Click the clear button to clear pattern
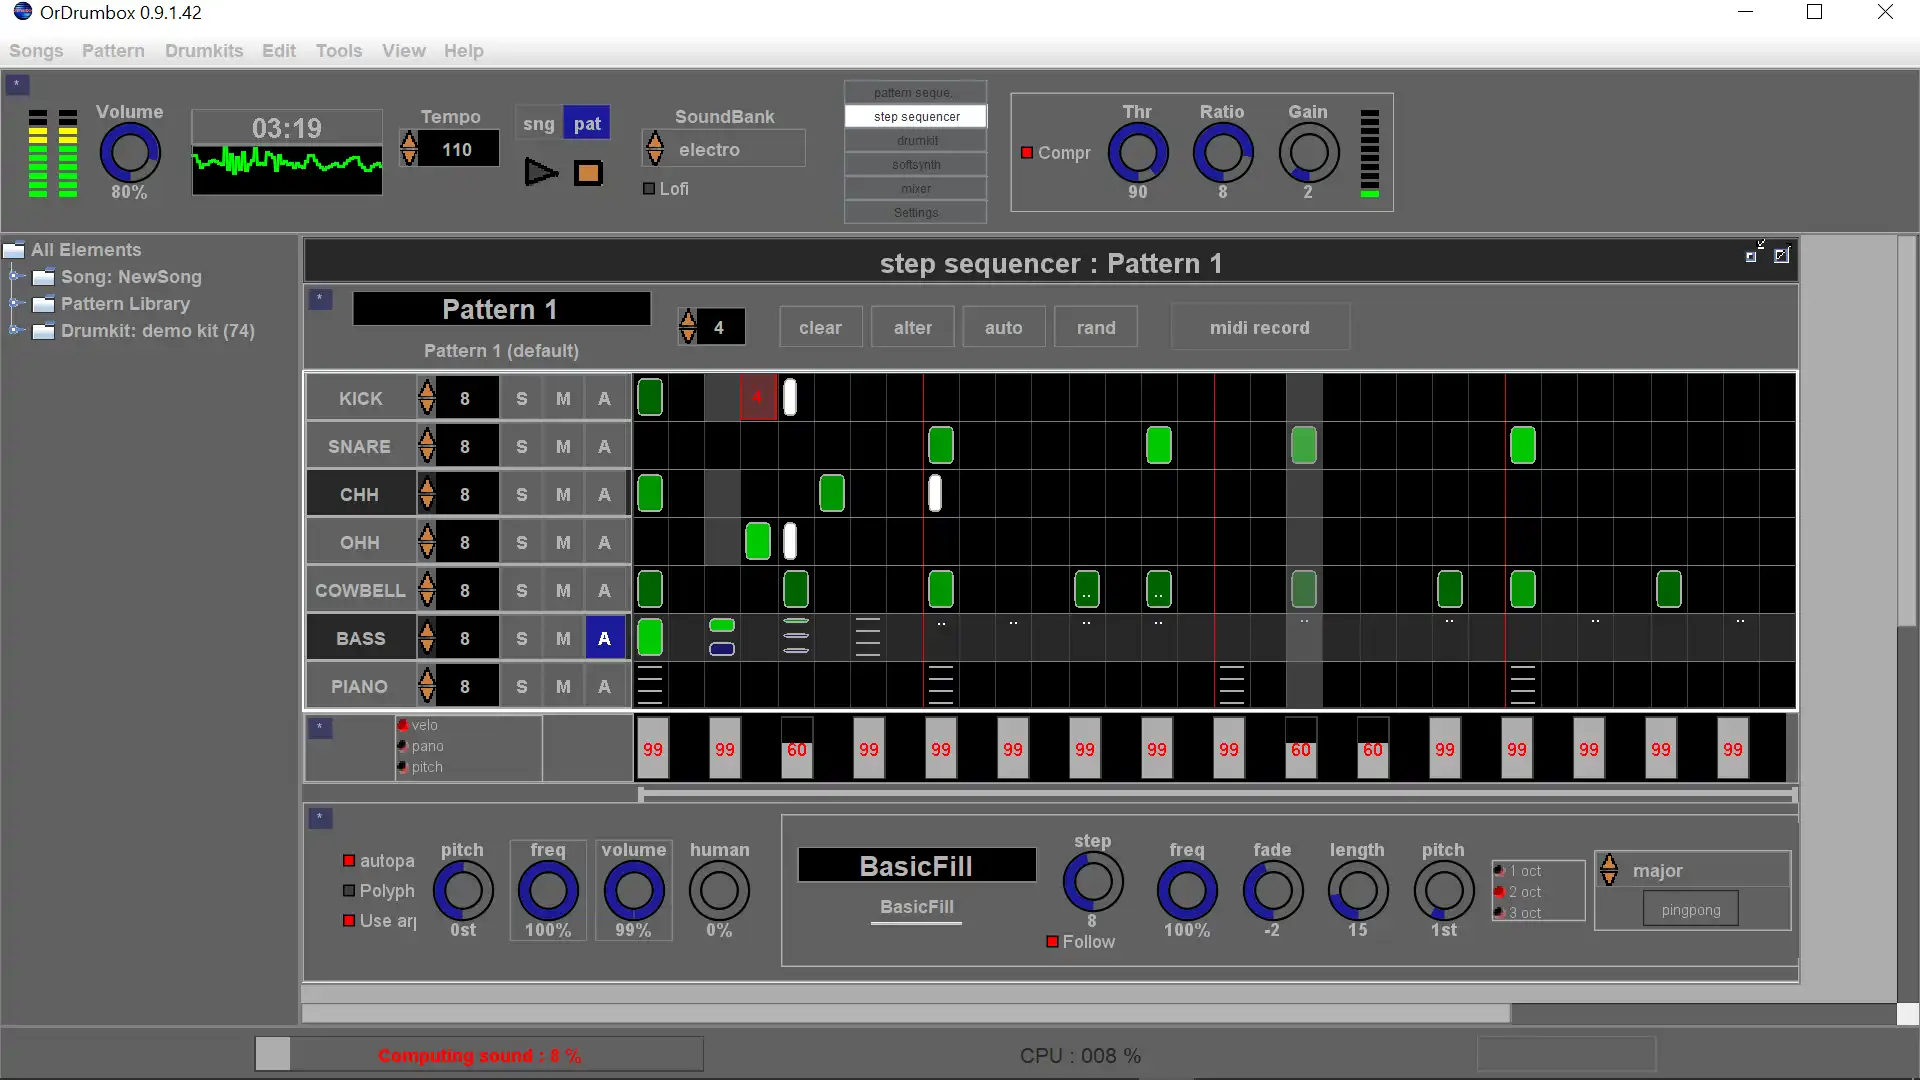The width and height of the screenshot is (1920, 1080). [x=820, y=327]
